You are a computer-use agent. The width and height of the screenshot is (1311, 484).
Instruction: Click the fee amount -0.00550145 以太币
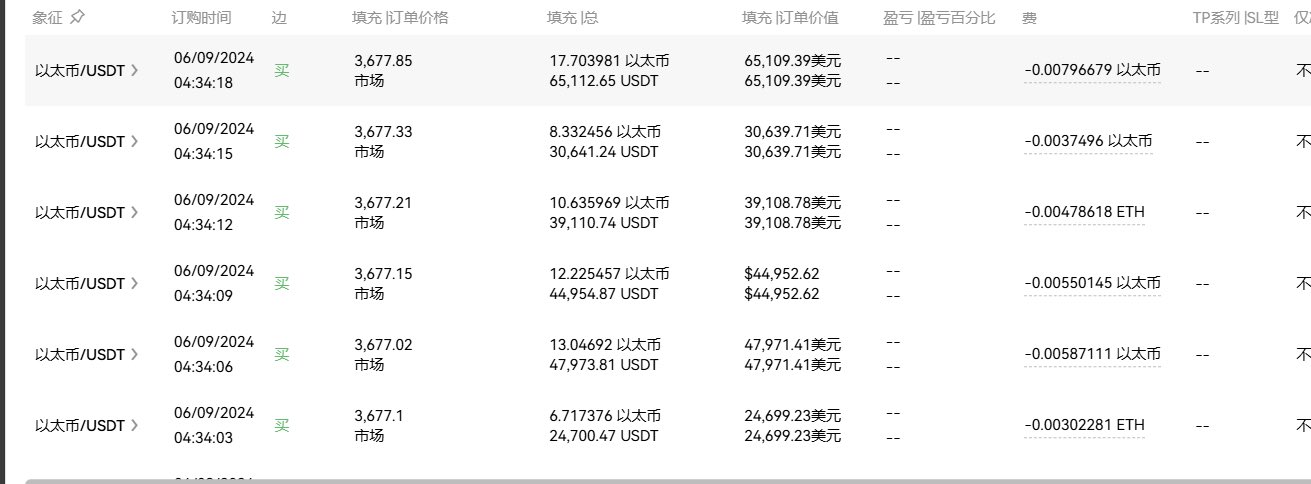pos(1092,283)
